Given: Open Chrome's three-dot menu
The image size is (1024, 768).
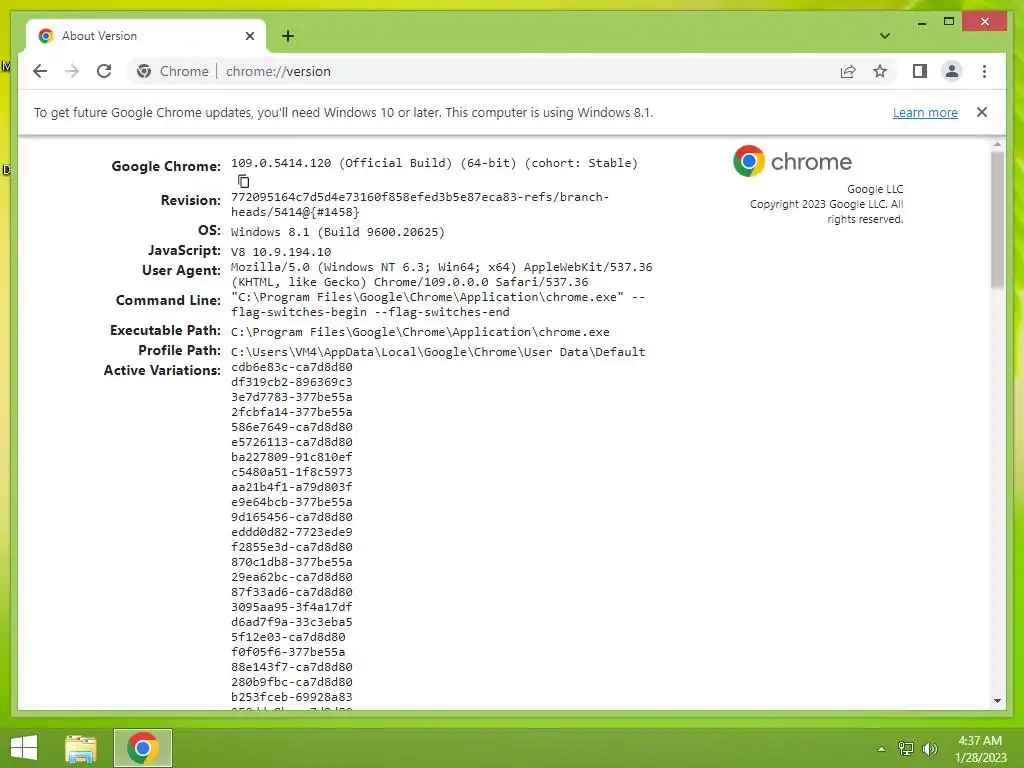Looking at the screenshot, I should pos(984,71).
